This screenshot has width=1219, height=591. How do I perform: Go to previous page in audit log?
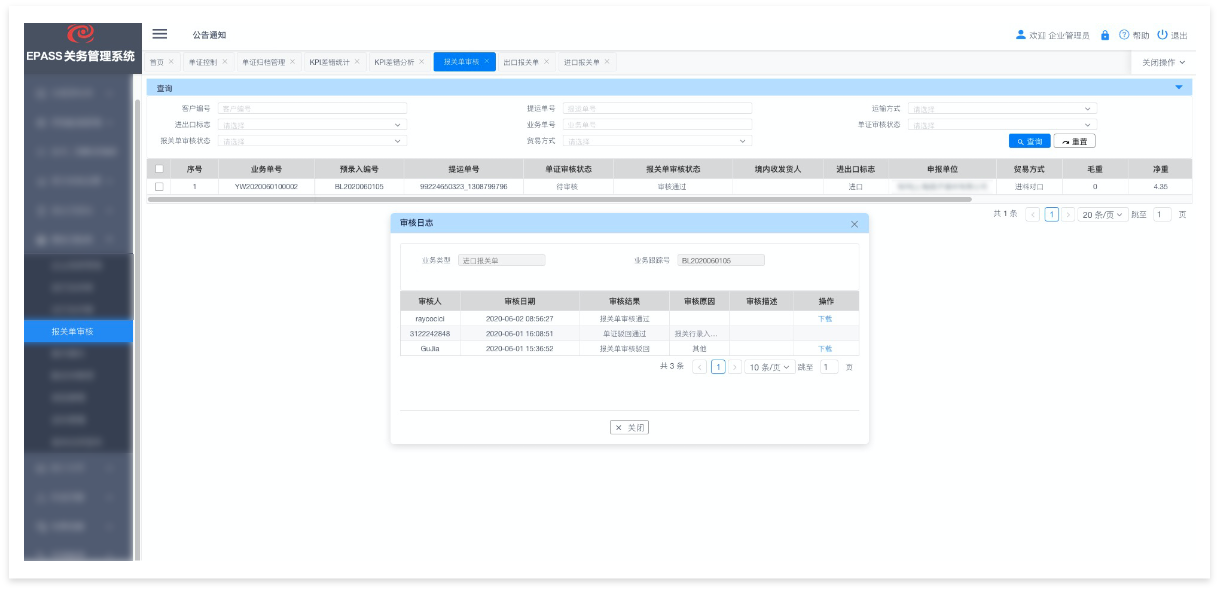[x=700, y=367]
